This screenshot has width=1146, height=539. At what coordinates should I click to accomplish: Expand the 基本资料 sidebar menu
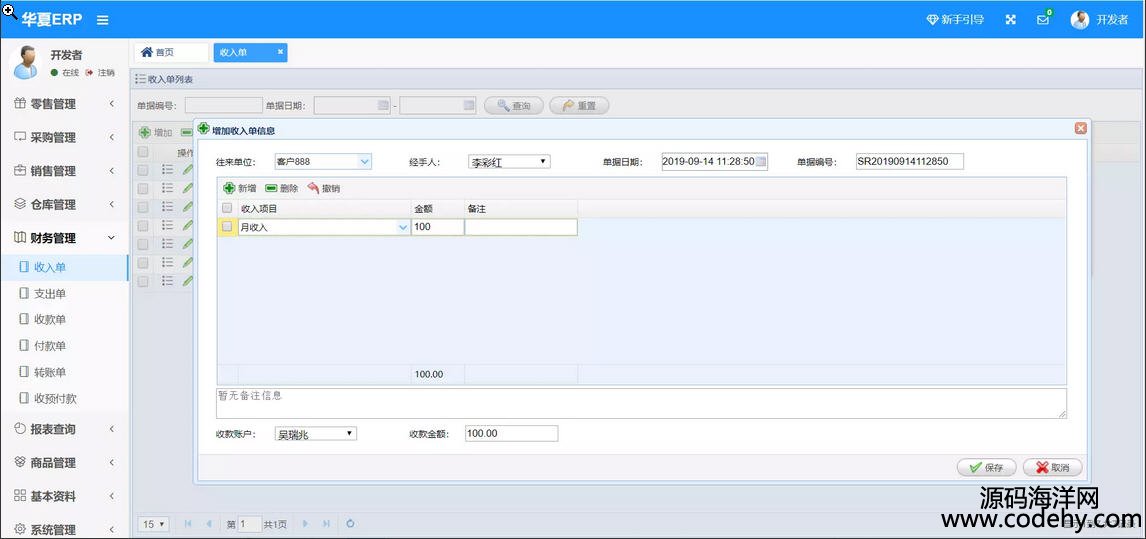65,497
